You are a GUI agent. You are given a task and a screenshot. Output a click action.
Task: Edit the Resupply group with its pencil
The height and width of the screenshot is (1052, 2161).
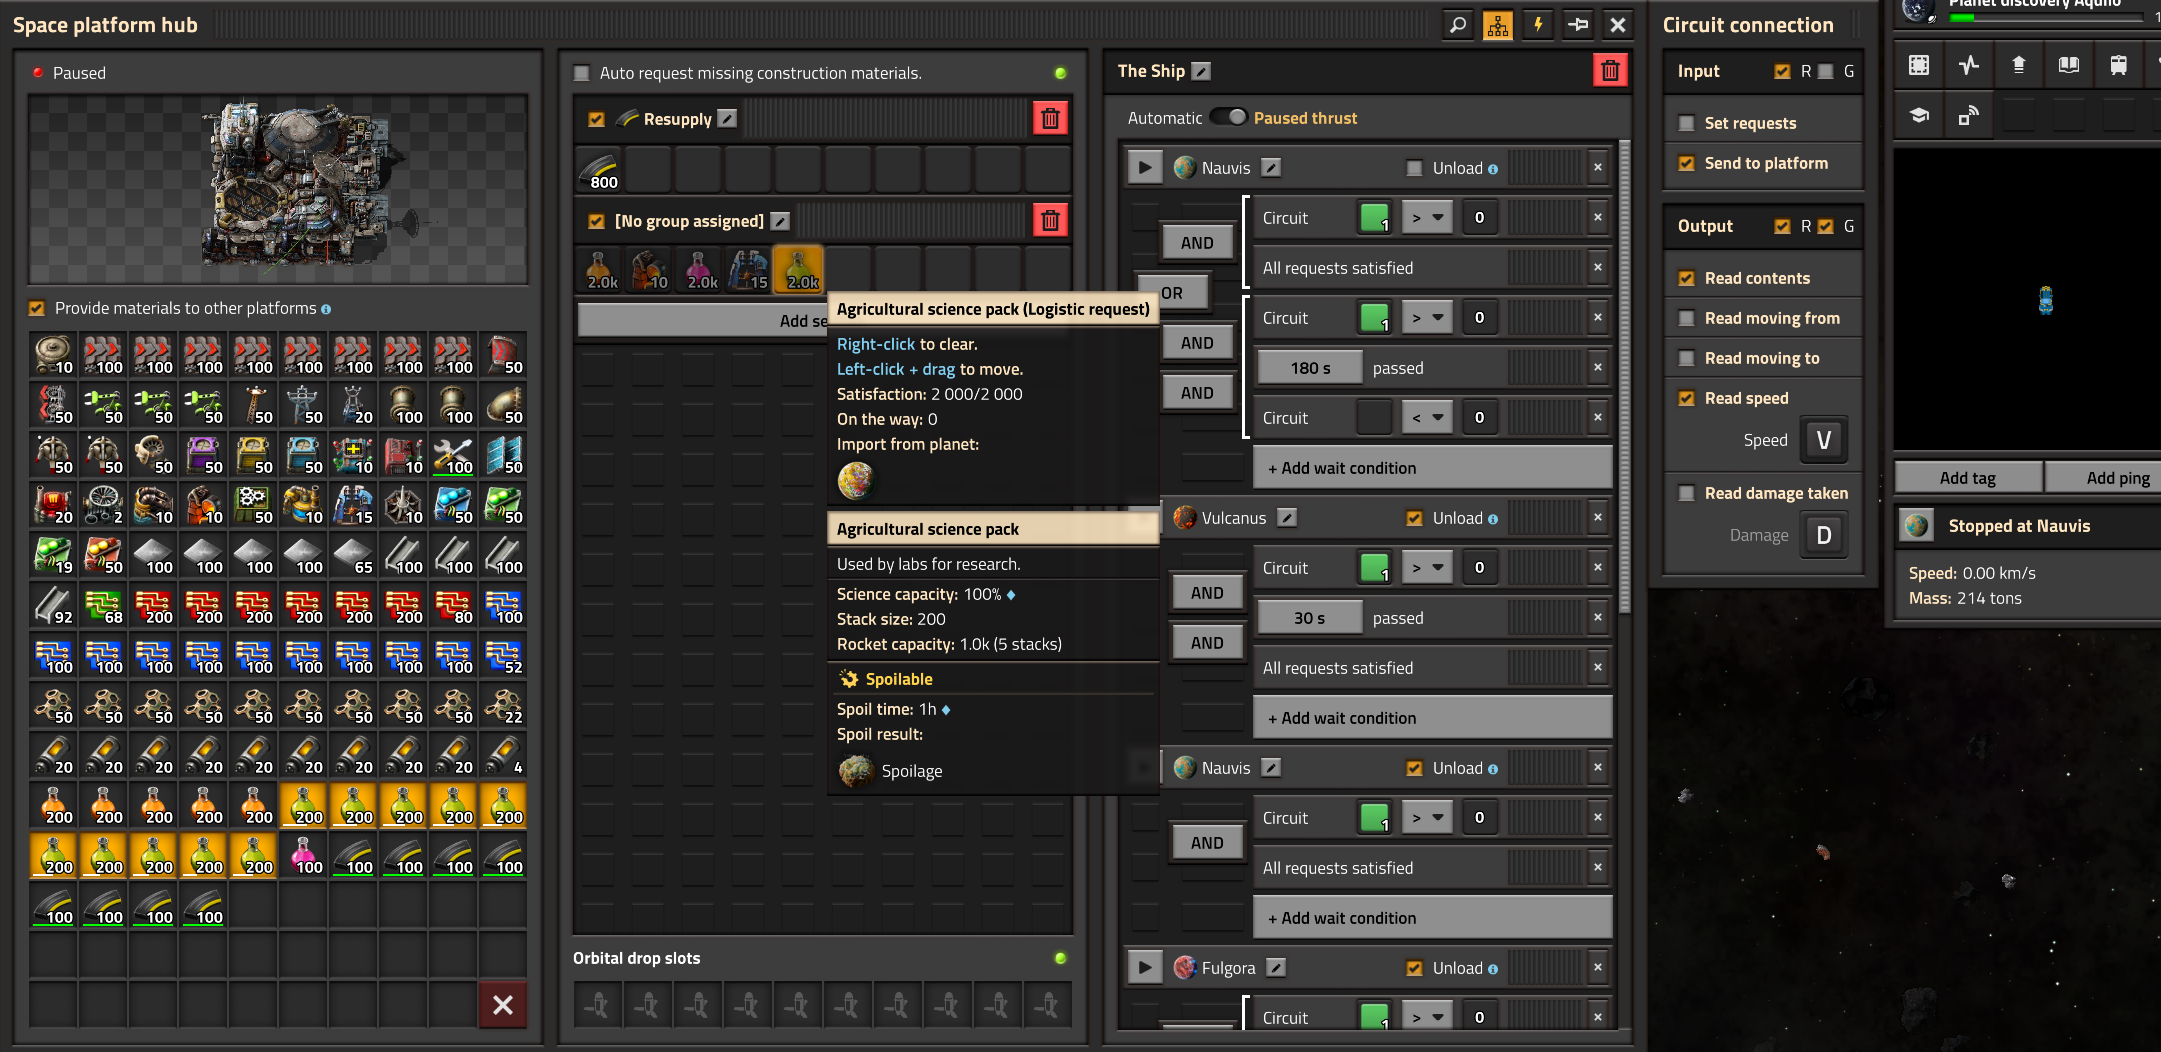[728, 118]
